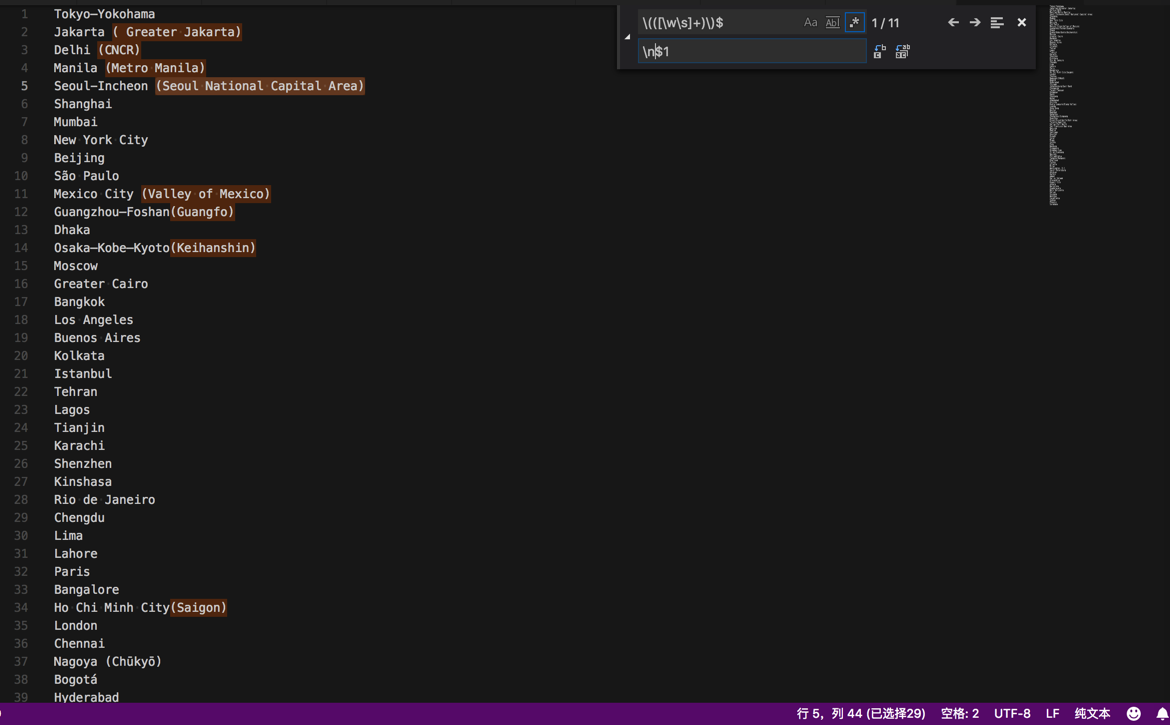Focus the replace input field
The width and height of the screenshot is (1170, 725).
pos(752,51)
